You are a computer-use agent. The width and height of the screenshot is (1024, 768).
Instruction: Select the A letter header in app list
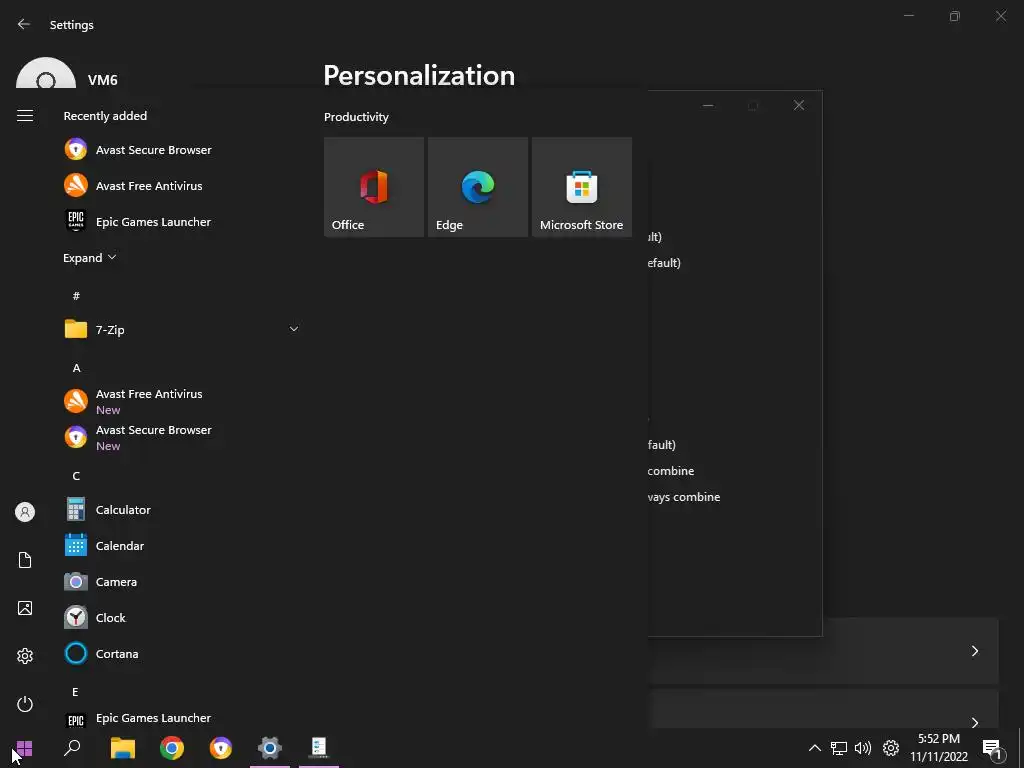[x=76, y=368]
